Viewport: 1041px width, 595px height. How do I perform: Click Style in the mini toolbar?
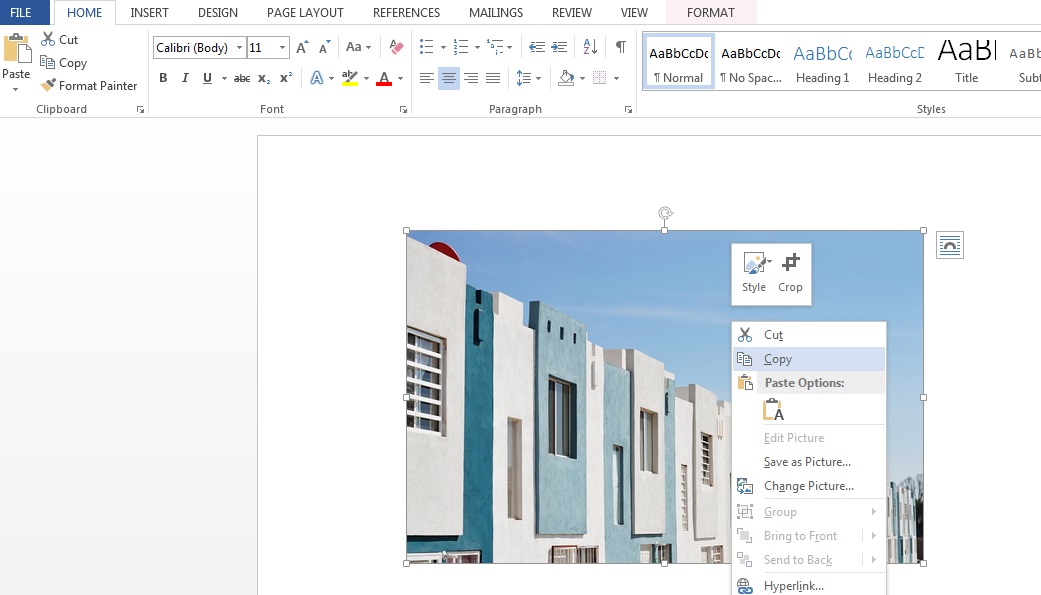[x=754, y=273]
